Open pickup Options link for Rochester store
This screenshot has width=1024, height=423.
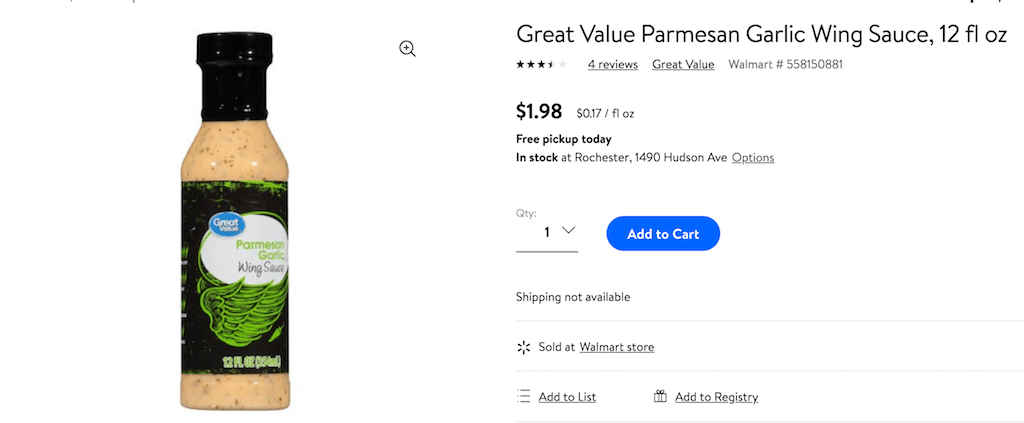pyautogui.click(x=753, y=158)
